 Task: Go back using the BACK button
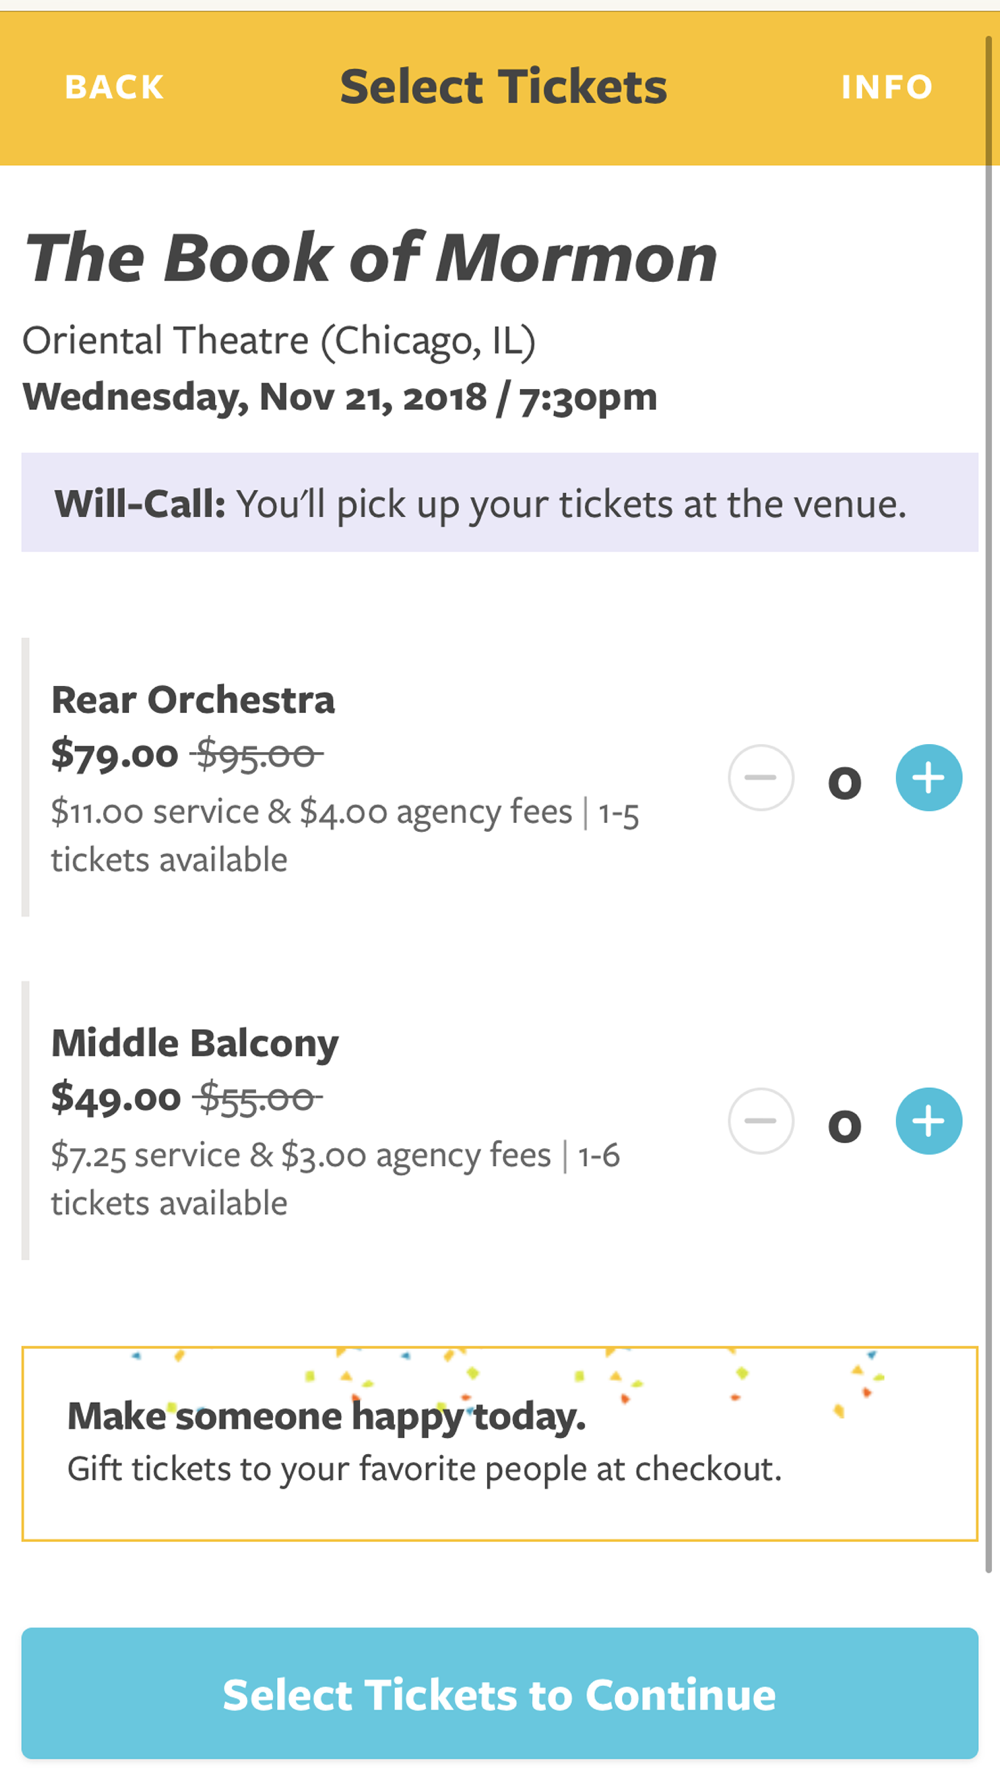point(114,87)
